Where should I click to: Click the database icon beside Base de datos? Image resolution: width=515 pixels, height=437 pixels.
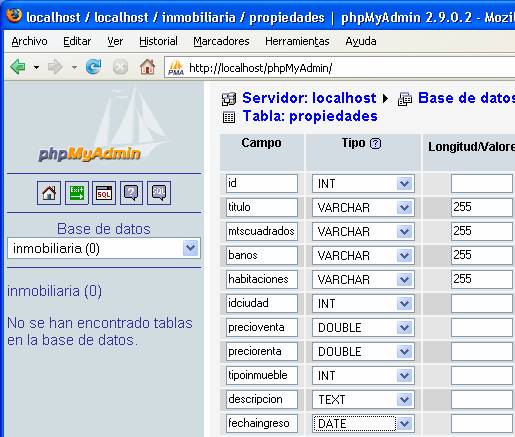[405, 99]
